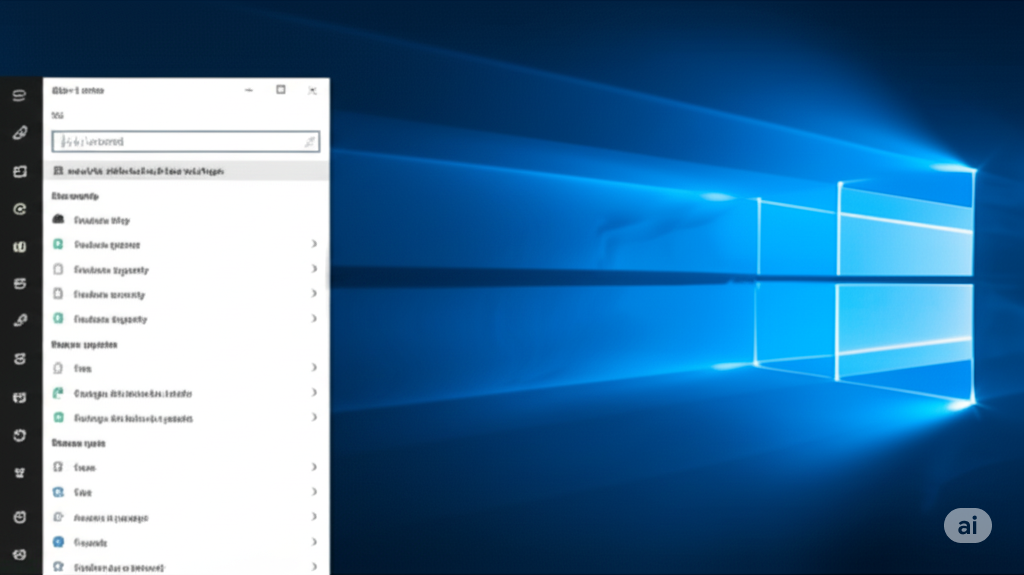Click the fourth sidebar icon from top, circular C-shape
Image resolution: width=1024 pixels, height=575 pixels.
[20, 209]
